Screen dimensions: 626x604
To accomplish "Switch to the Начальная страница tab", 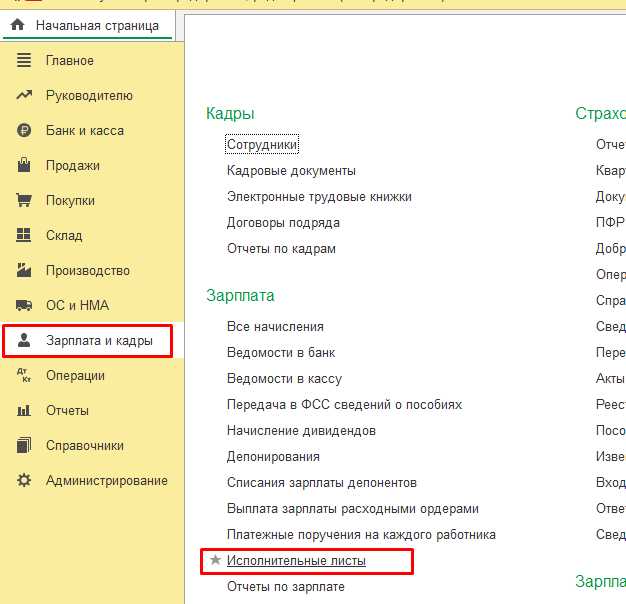I will pos(96,25).
